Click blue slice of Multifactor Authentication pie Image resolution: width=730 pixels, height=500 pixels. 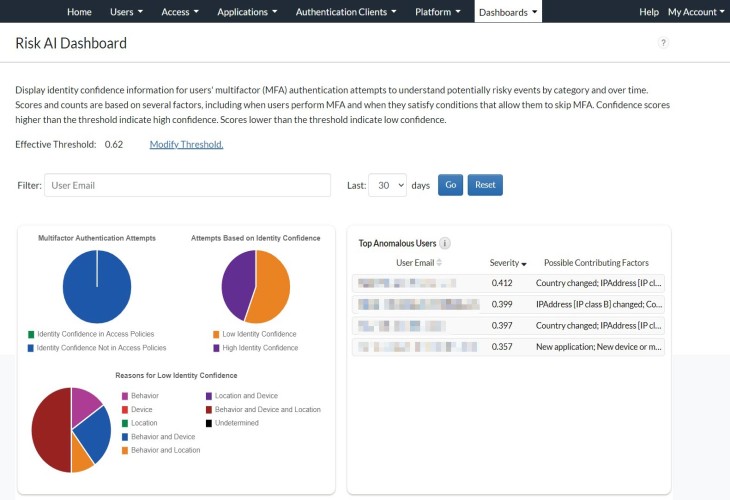97,287
